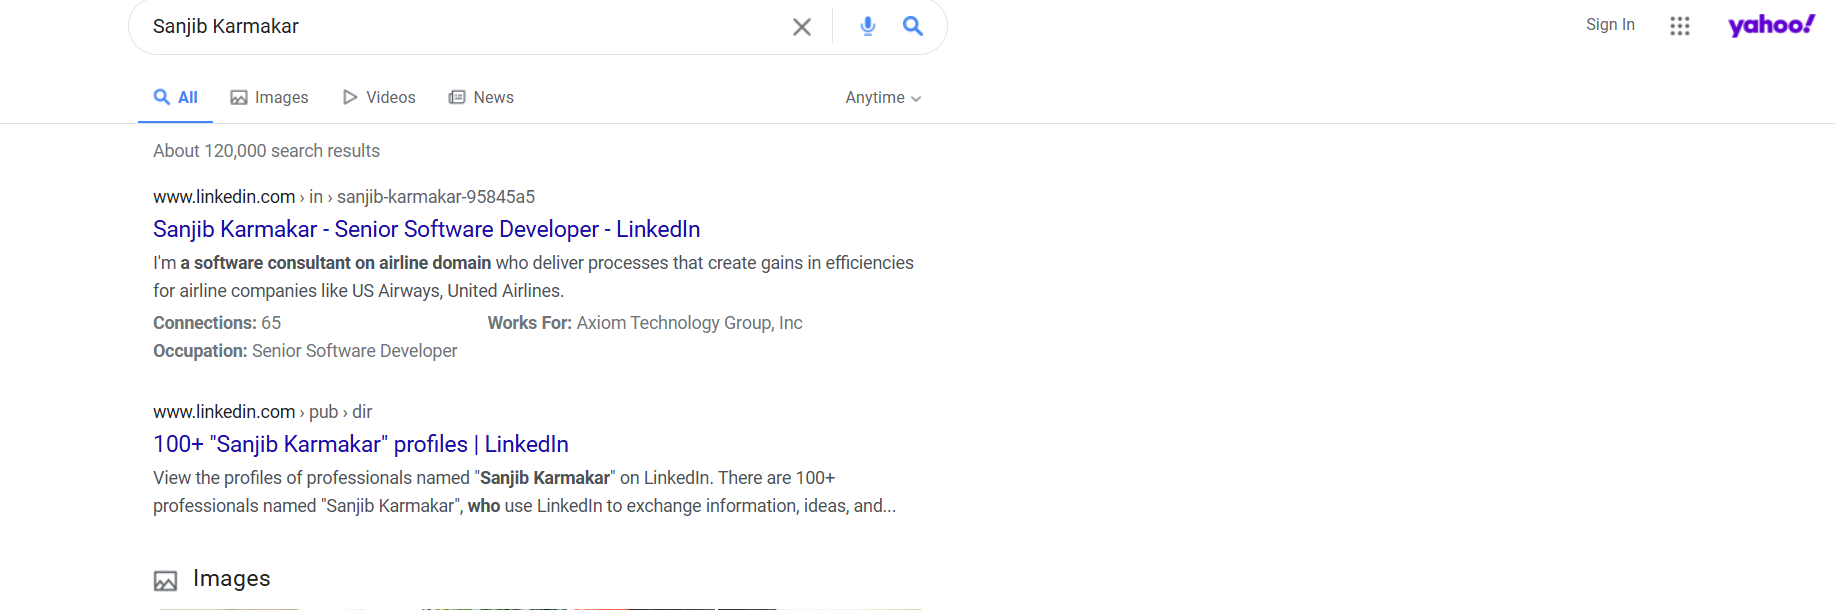
Task: Click the linkedin.com sanjib-karmakar-95845a5 URL breadcrumb
Action: tap(343, 197)
